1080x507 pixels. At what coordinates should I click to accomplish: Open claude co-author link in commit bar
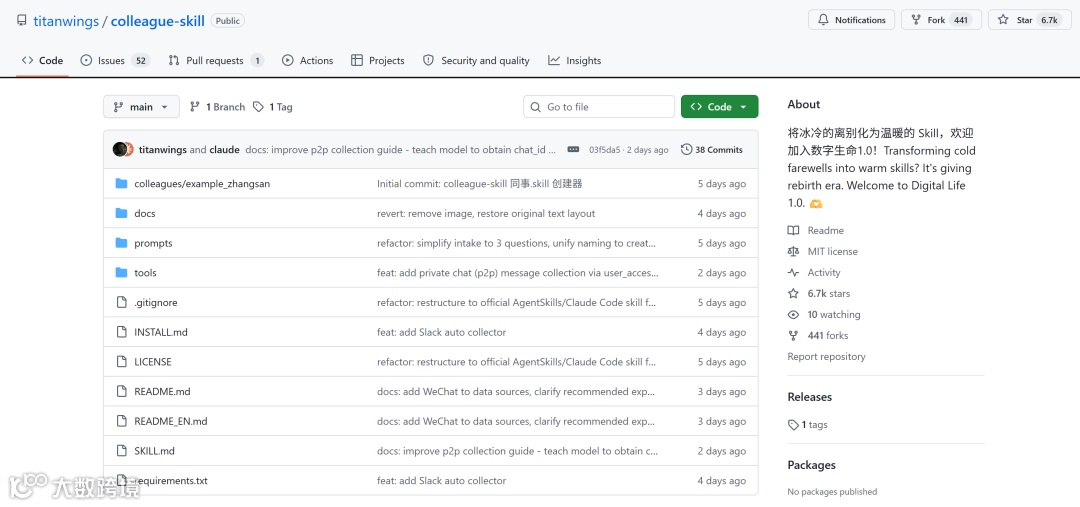pos(224,149)
